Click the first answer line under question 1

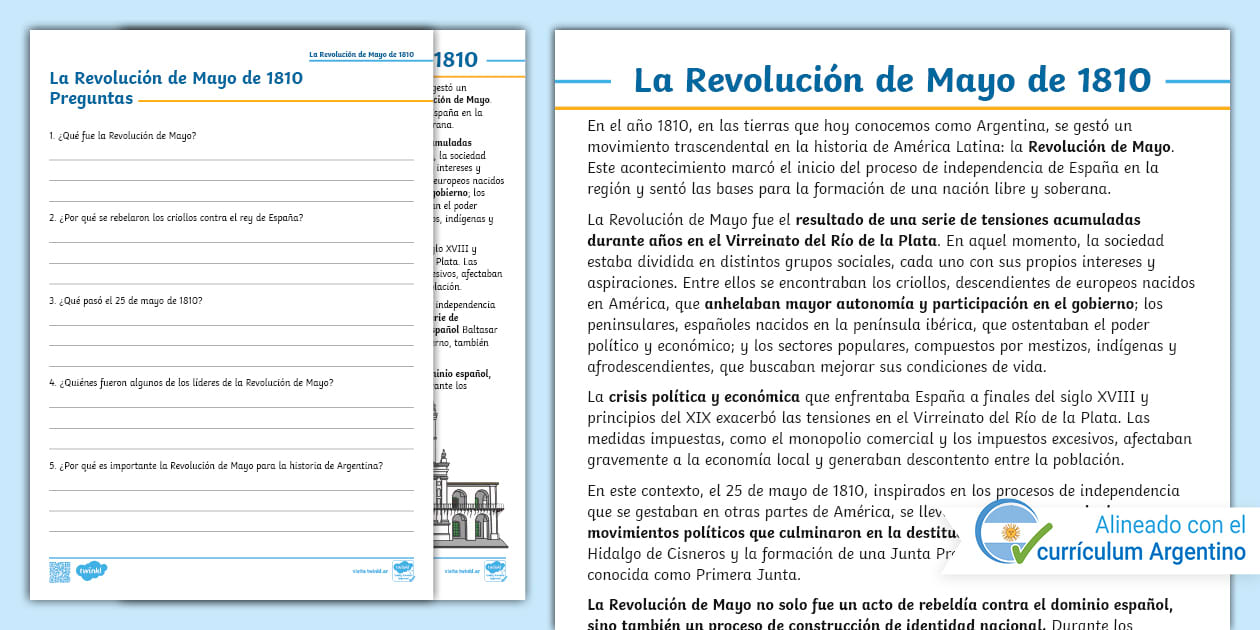231,158
